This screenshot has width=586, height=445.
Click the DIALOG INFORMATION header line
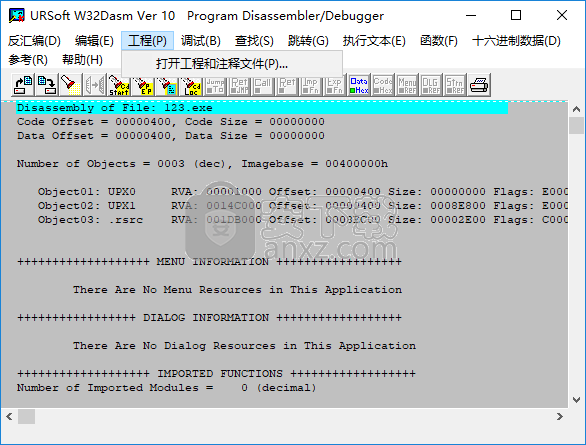tap(209, 318)
